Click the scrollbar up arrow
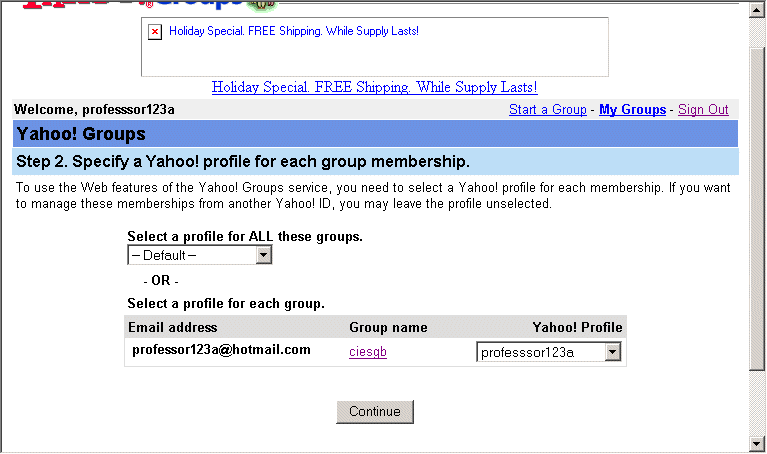Viewport: 767px width, 454px height. 756,10
